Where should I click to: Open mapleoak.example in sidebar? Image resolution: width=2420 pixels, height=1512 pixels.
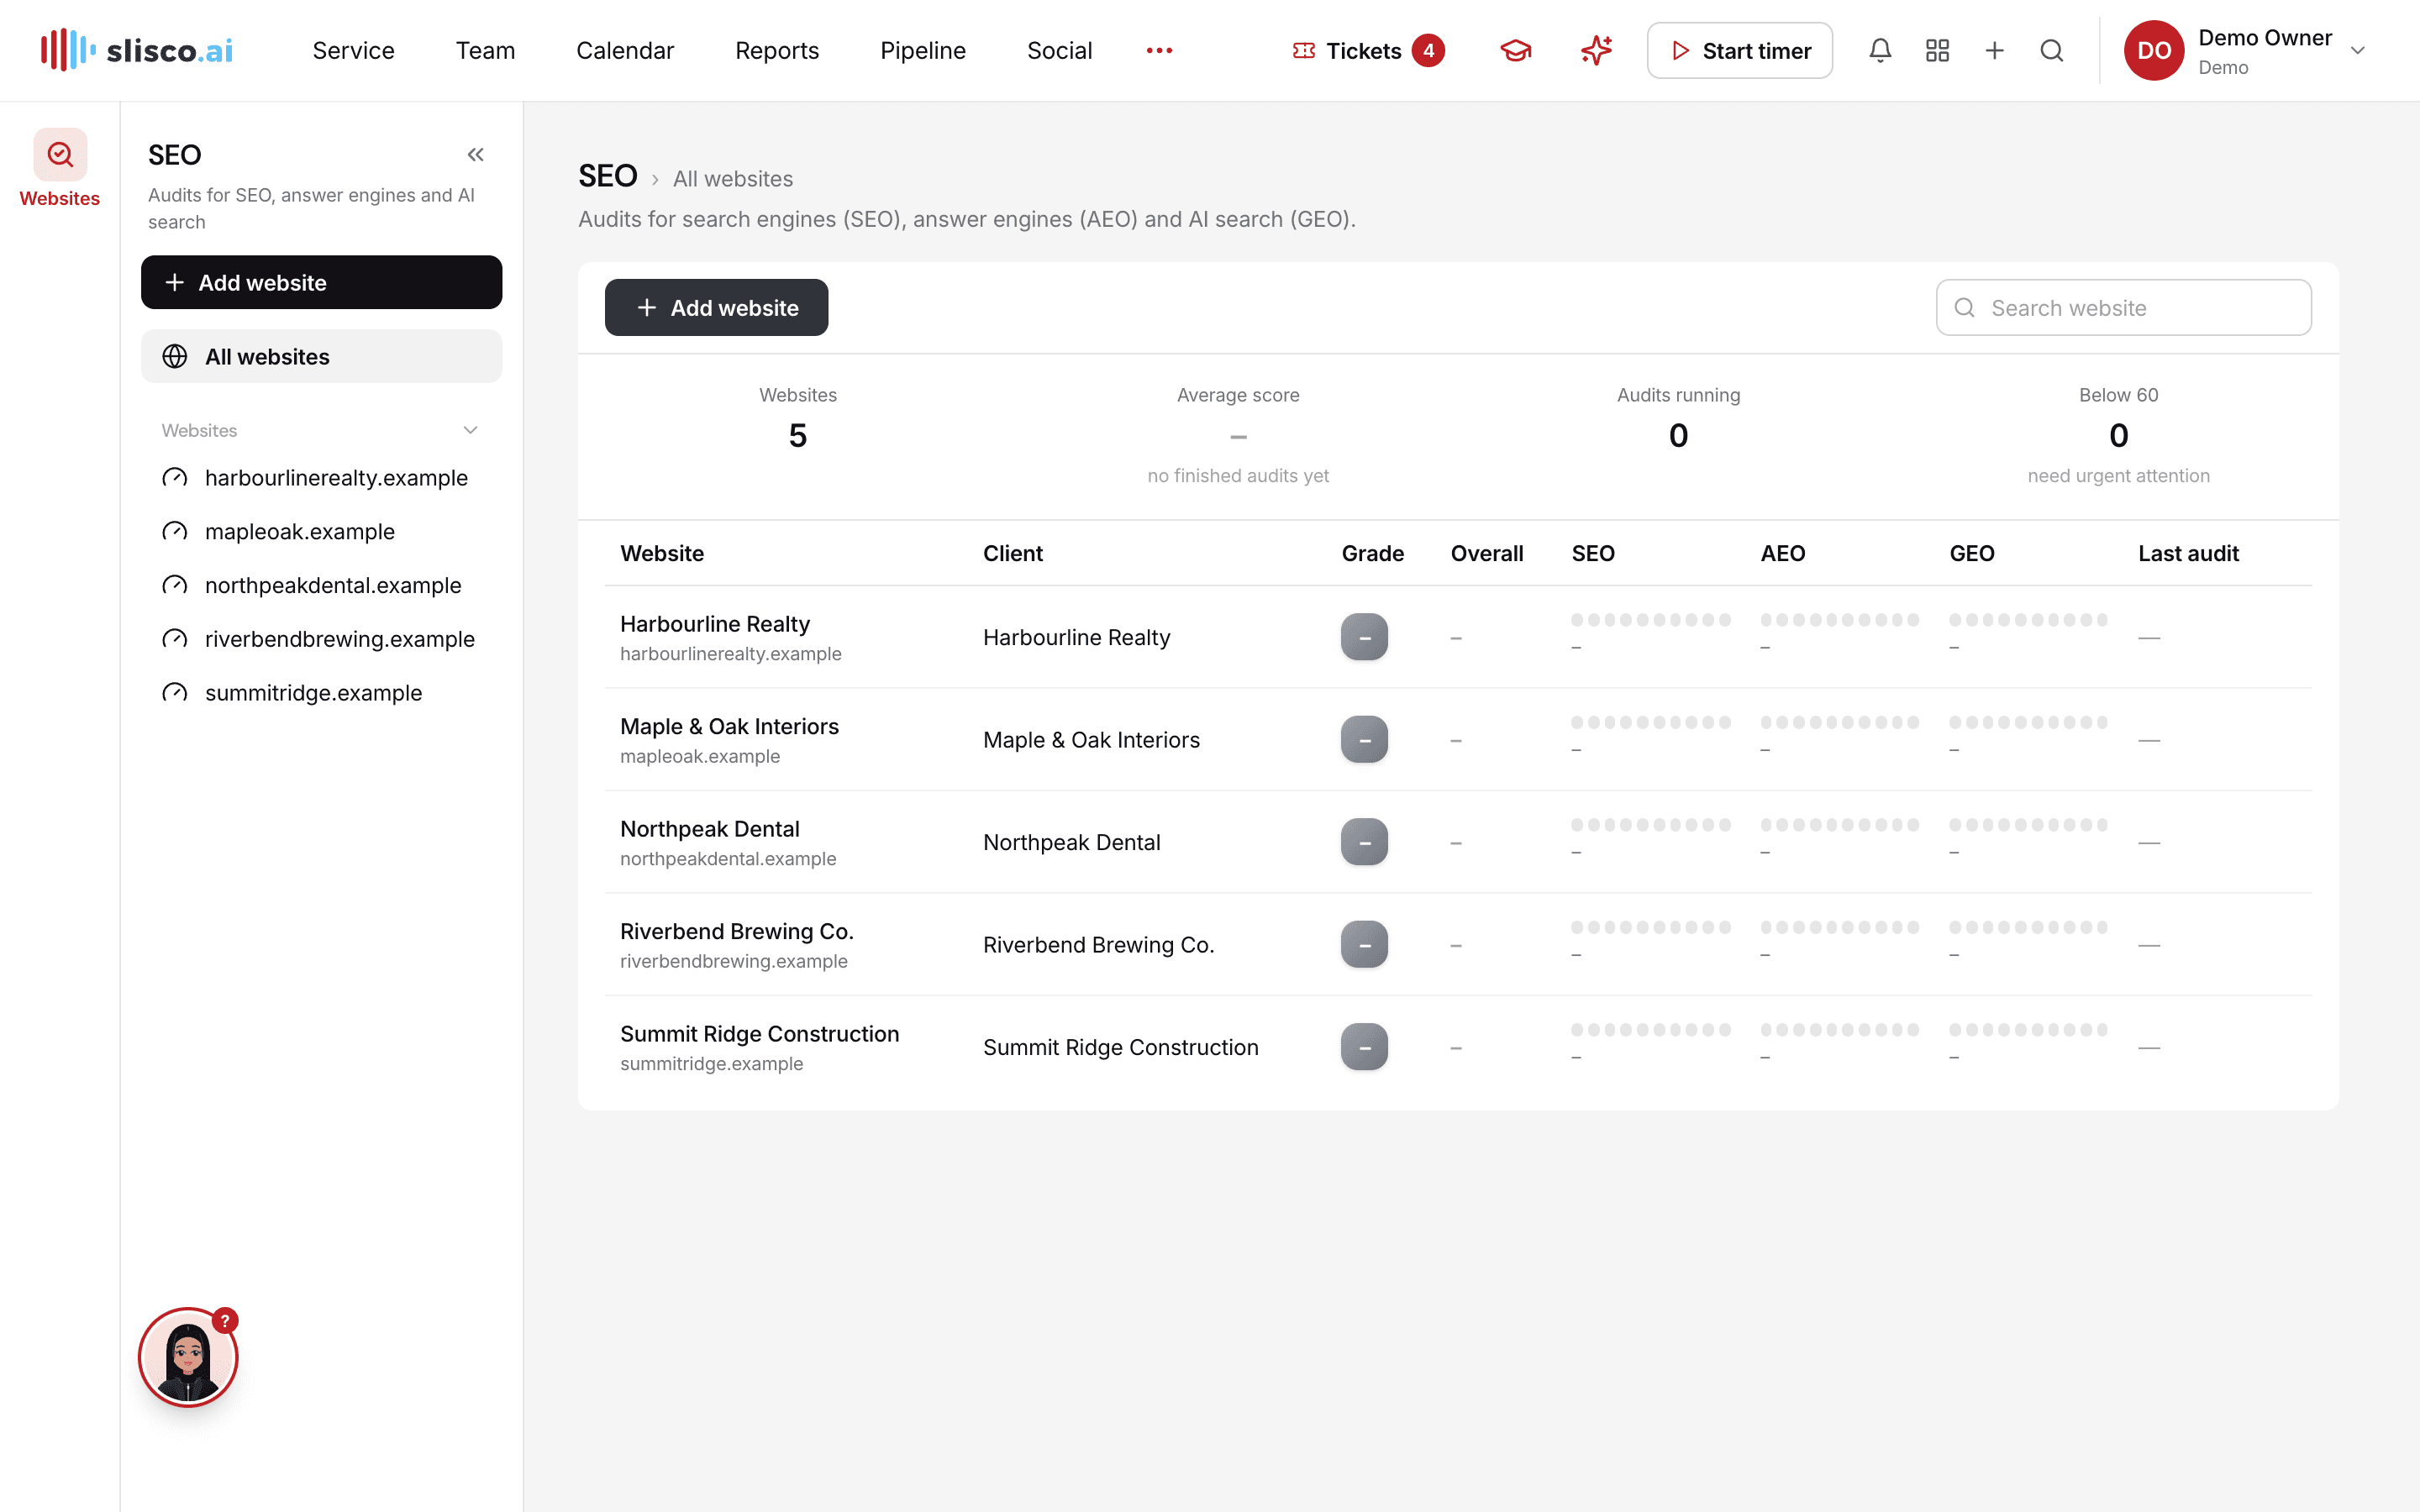[x=321, y=532]
